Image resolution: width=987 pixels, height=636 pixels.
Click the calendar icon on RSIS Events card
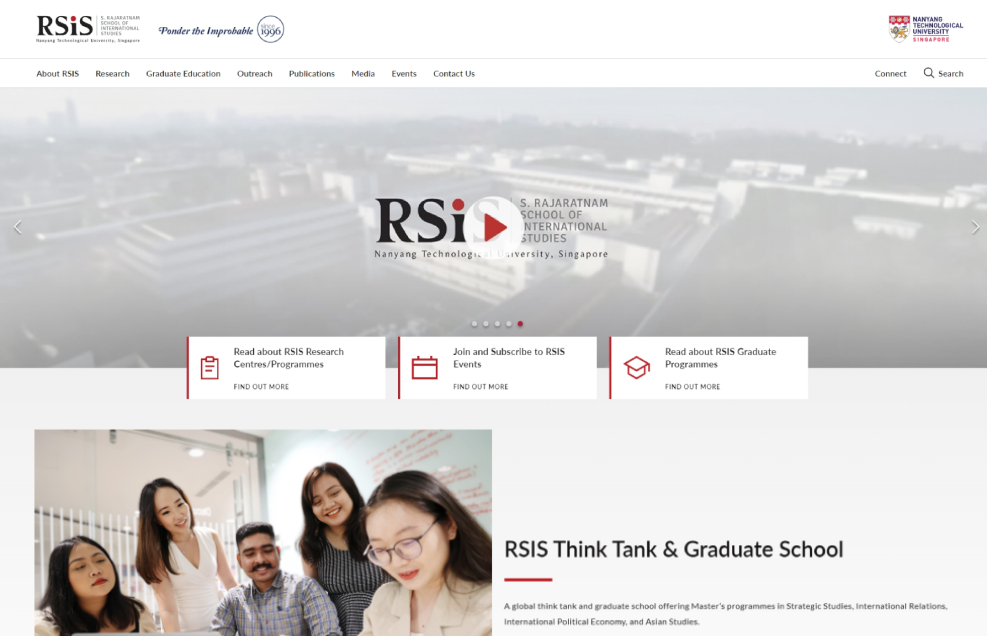[424, 368]
